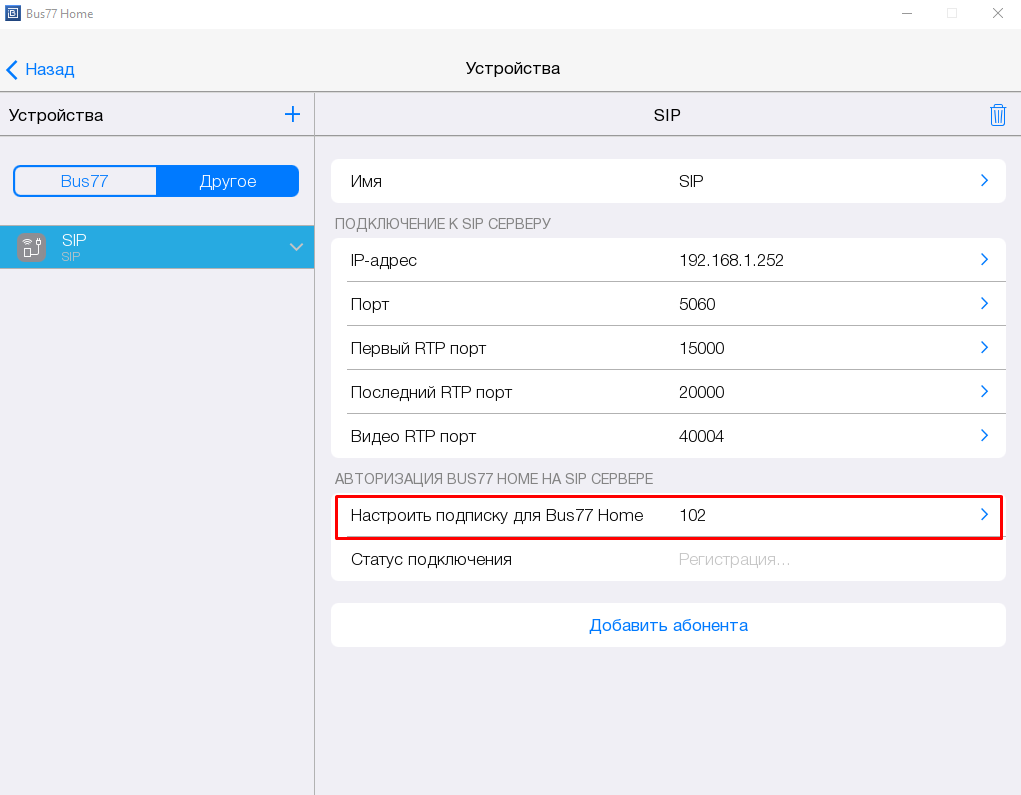
Task: Click the chevron beside subscription 102
Action: (x=984, y=515)
